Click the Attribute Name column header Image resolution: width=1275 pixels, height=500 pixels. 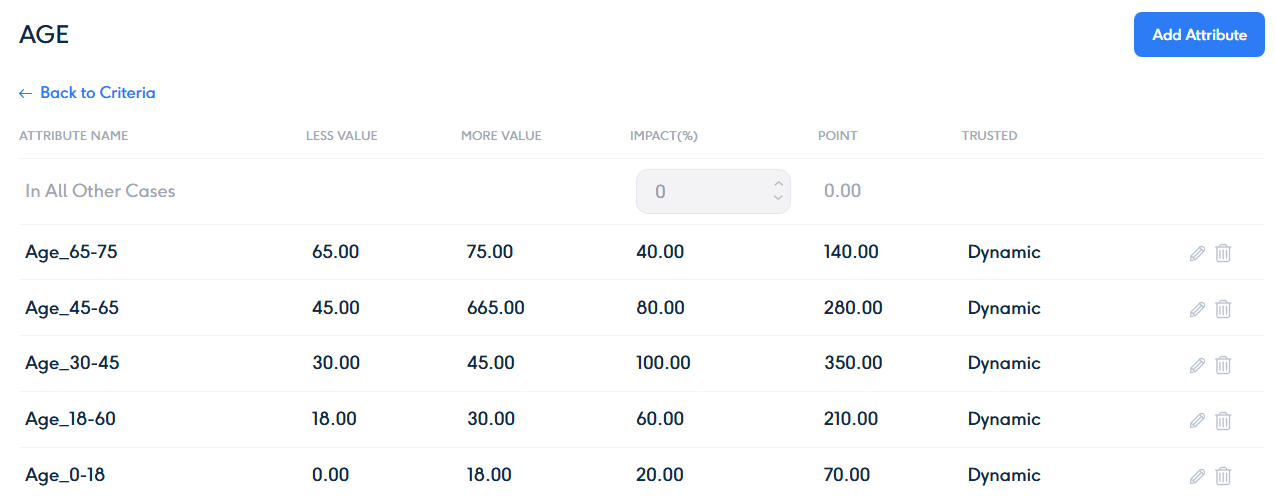pyautogui.click(x=74, y=136)
